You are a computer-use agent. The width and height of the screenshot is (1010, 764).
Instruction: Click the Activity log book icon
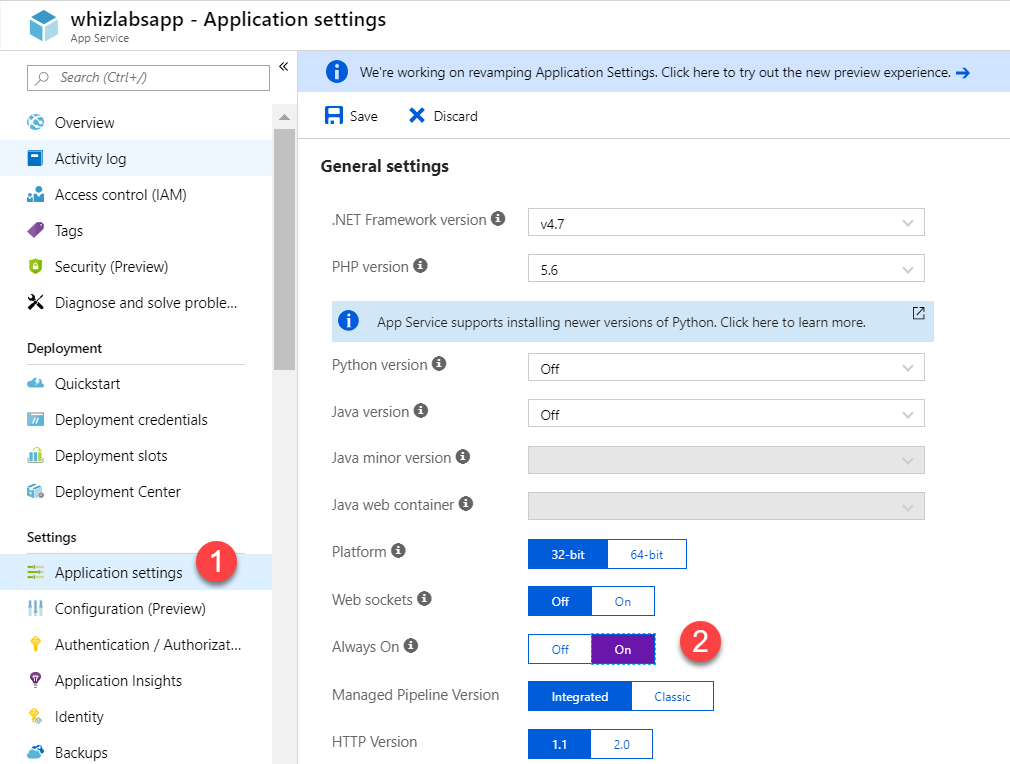35,158
